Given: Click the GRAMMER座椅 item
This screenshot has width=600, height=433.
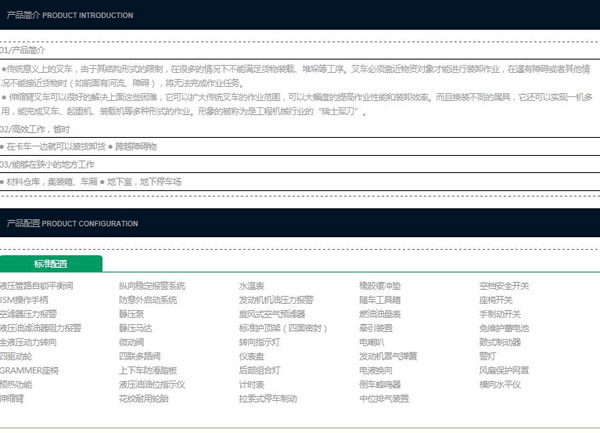Looking at the screenshot, I should pos(29,370).
